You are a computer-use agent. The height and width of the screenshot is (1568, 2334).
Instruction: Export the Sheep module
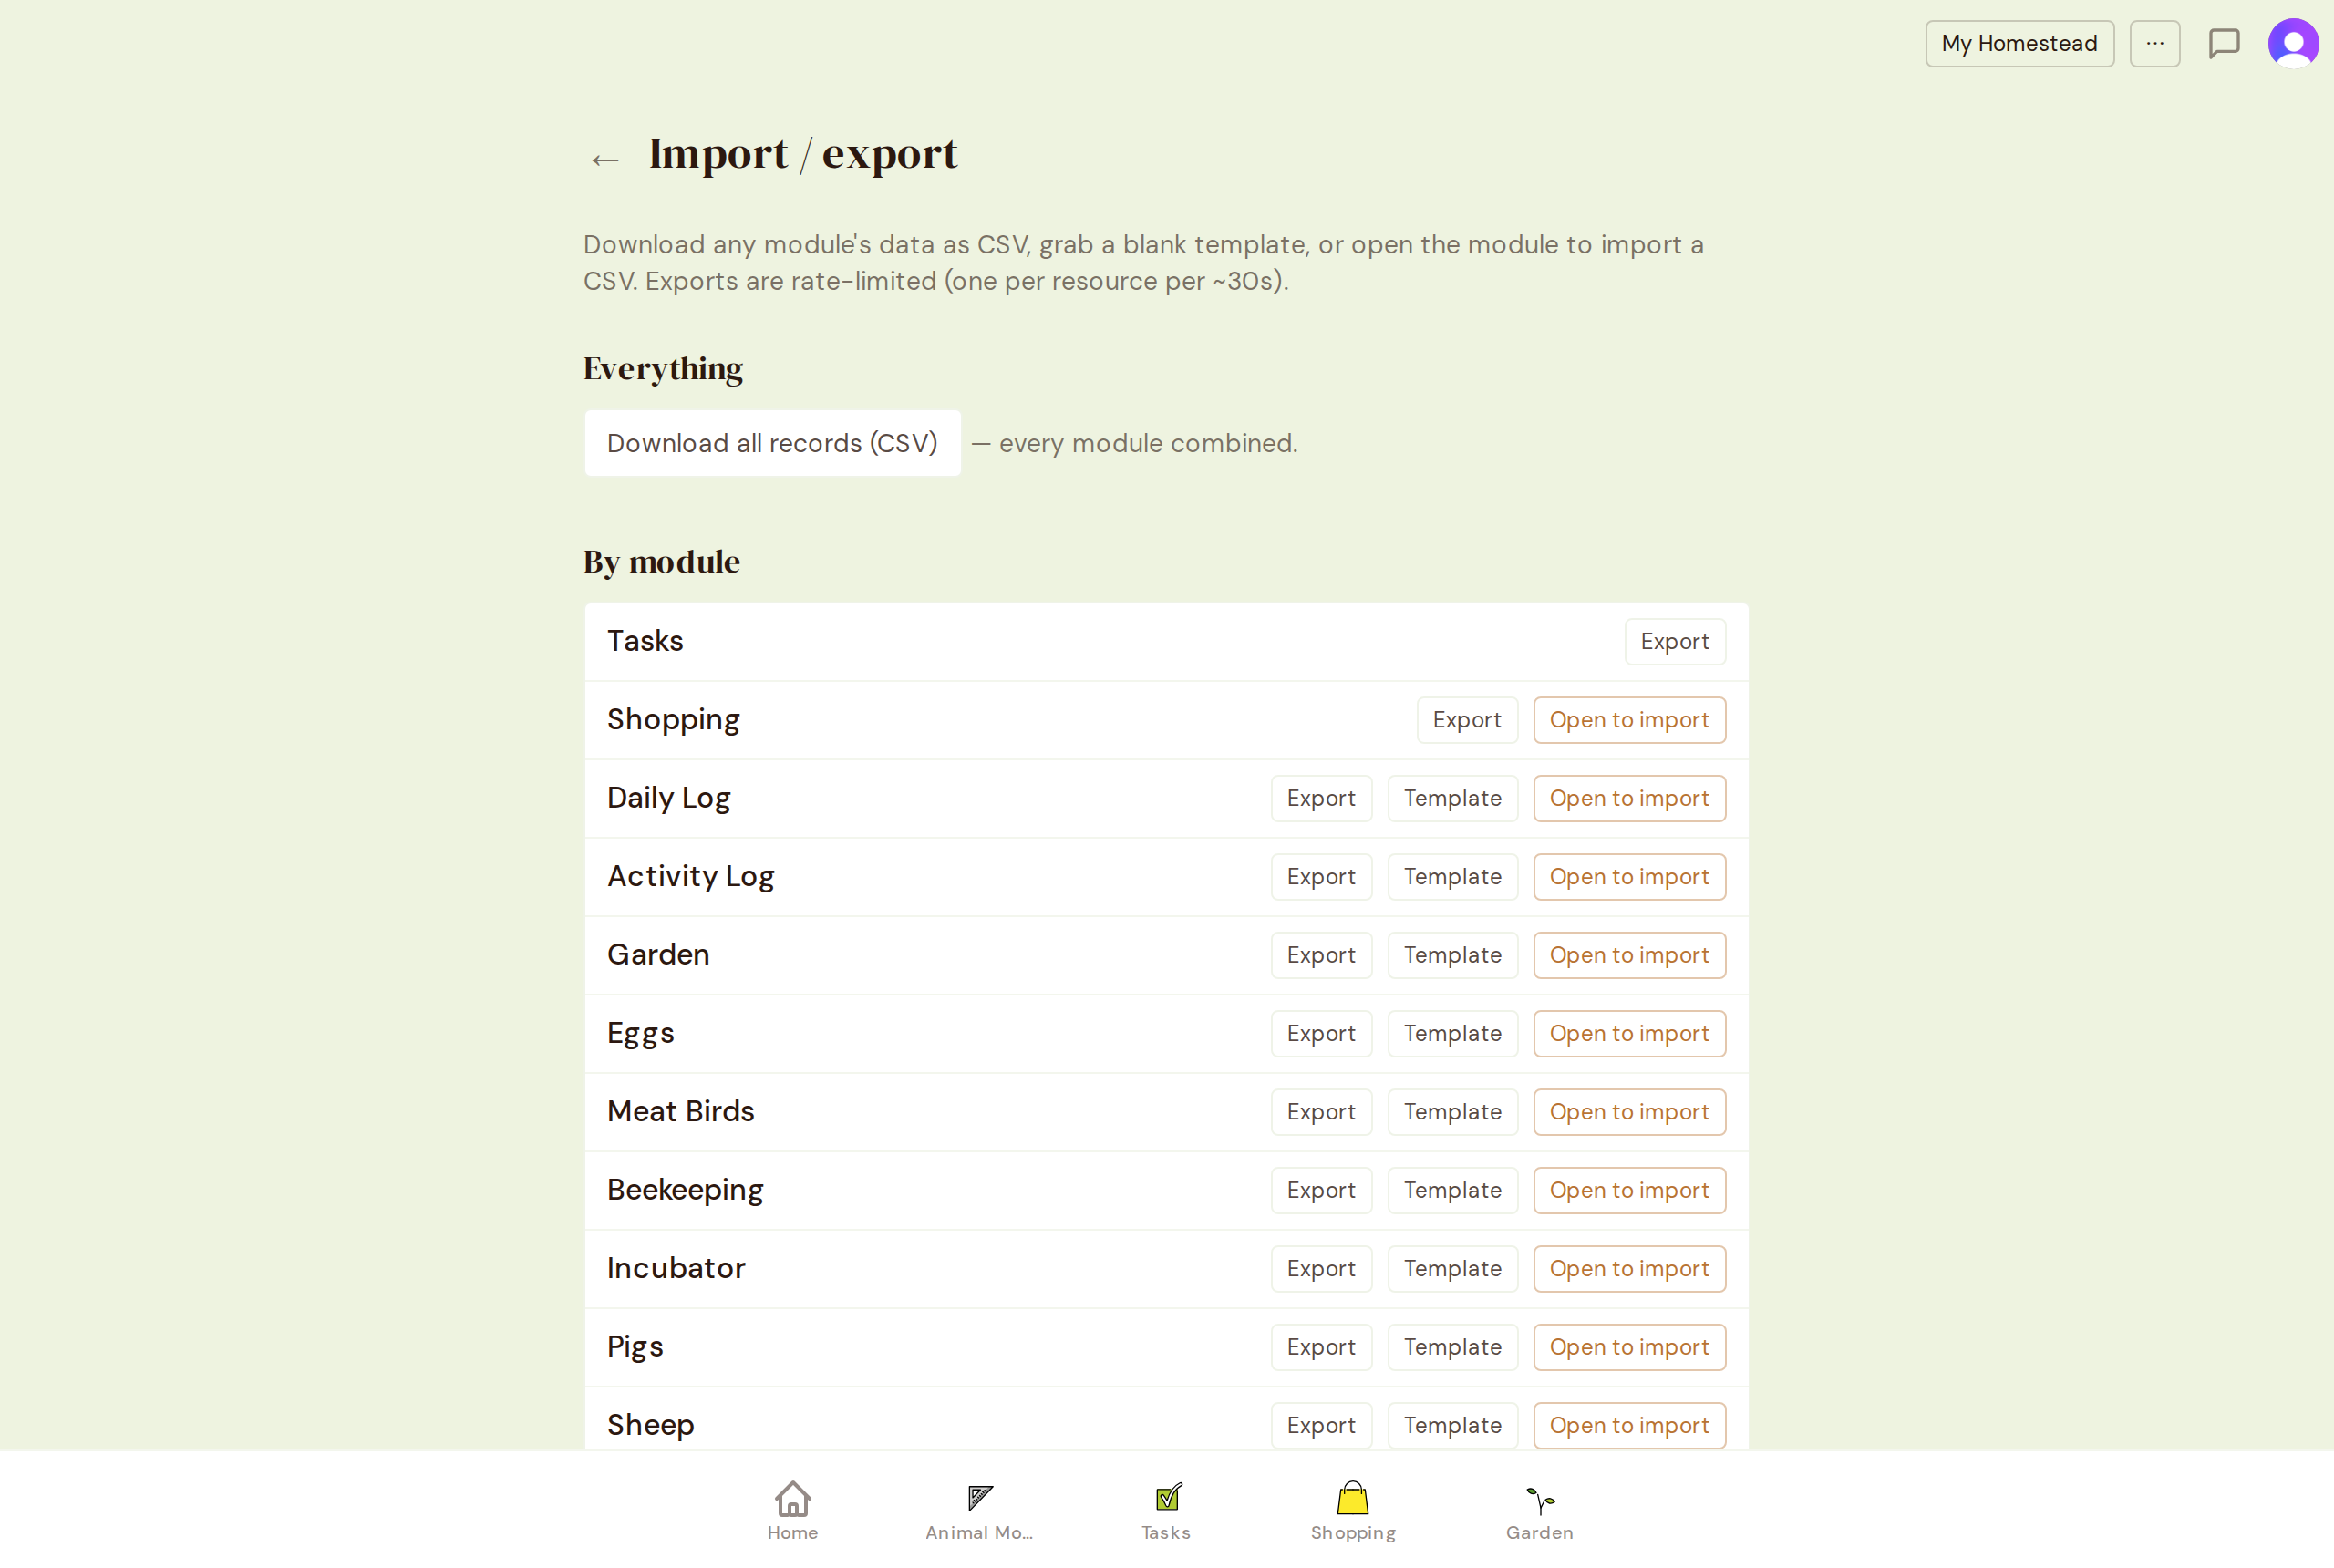coord(1321,1426)
